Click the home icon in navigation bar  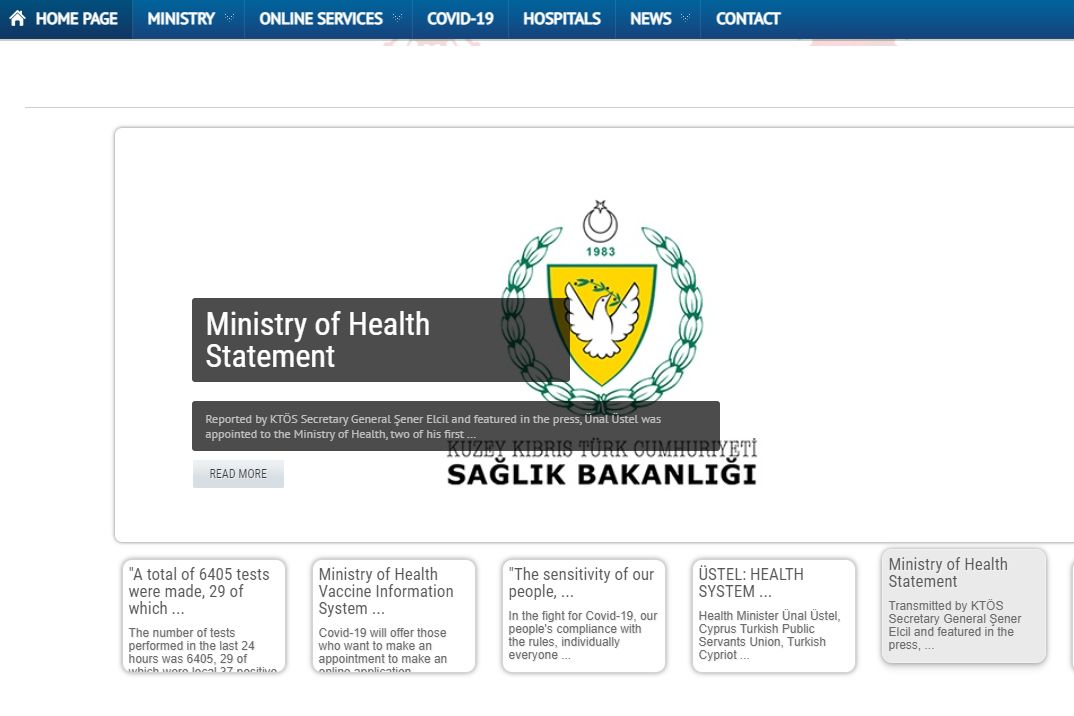(x=17, y=18)
